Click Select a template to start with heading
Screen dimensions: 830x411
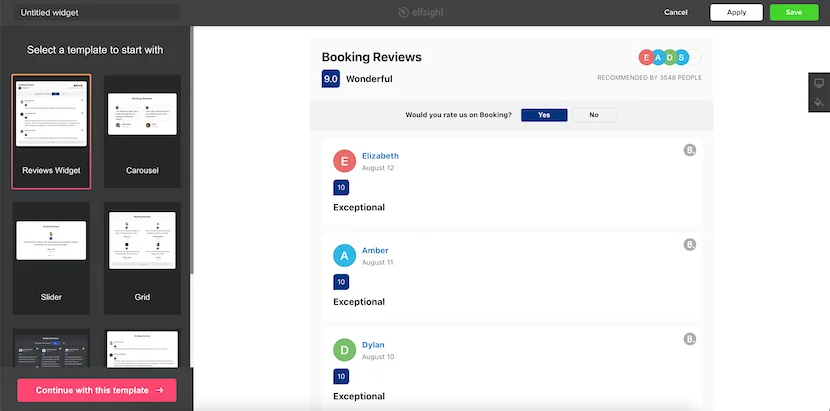(95, 50)
